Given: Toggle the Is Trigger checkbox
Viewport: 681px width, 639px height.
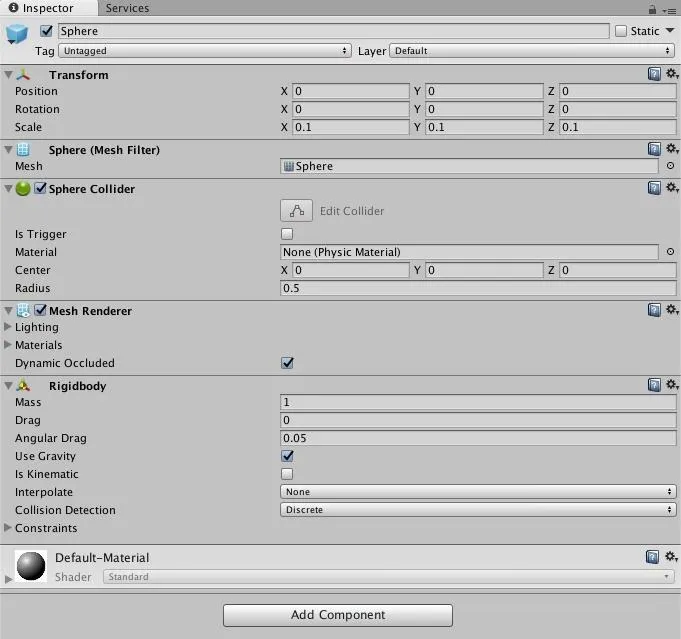Looking at the screenshot, I should point(287,234).
